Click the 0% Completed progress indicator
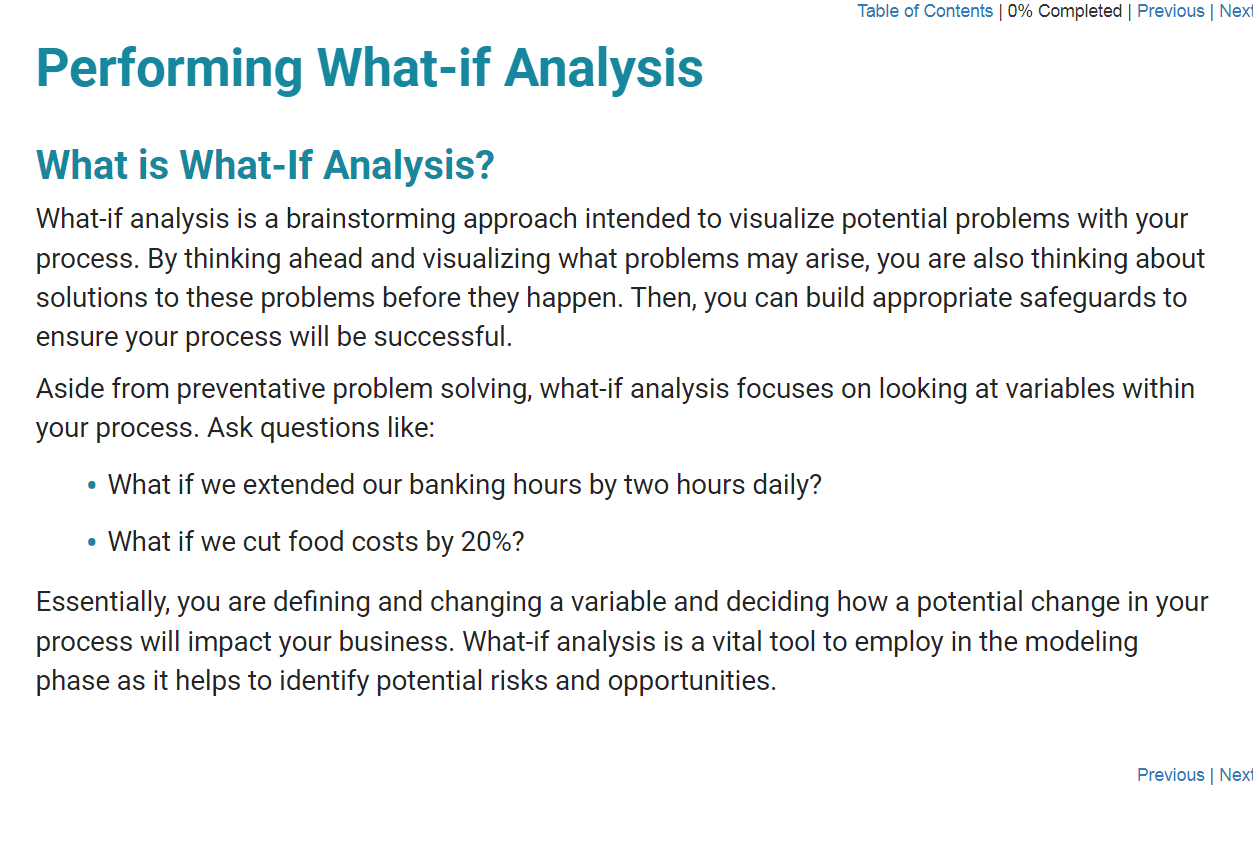 (1065, 11)
